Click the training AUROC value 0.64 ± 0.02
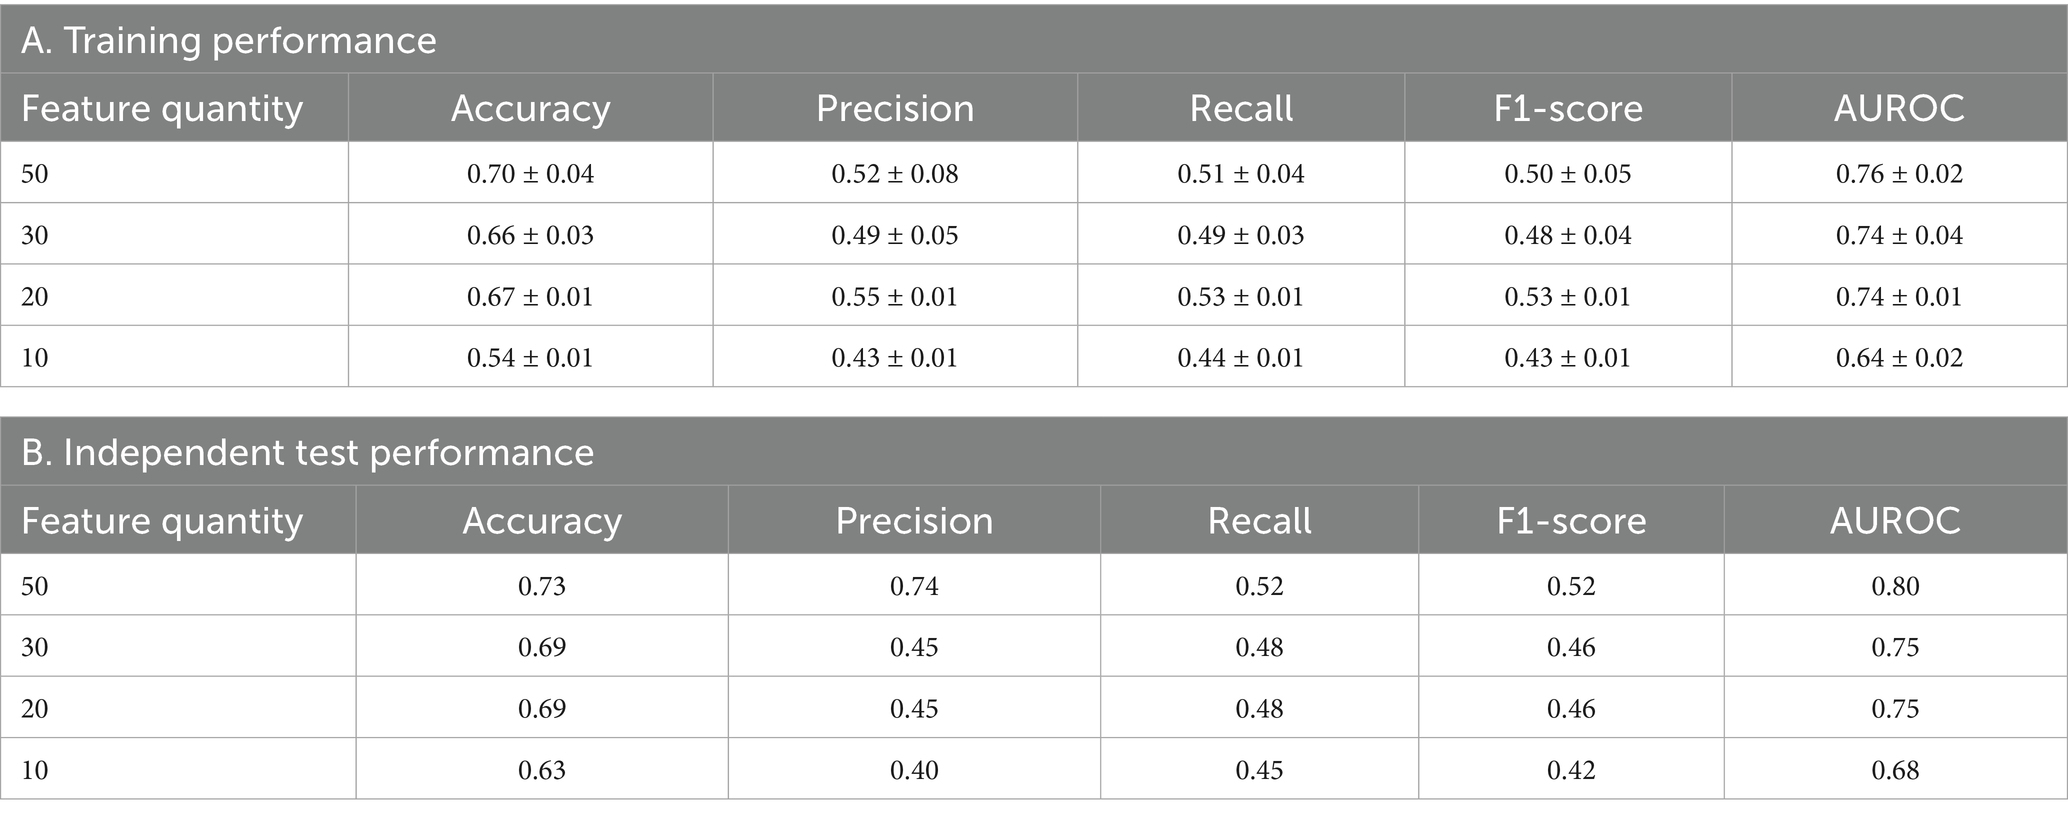This screenshot has width=2068, height=817. point(1899,358)
